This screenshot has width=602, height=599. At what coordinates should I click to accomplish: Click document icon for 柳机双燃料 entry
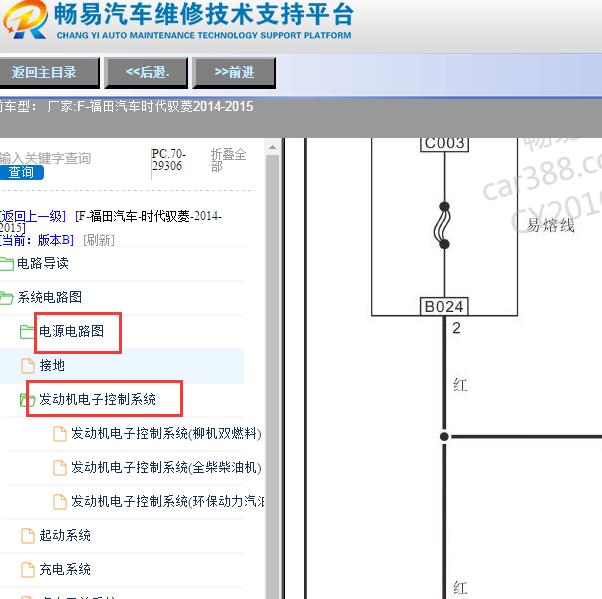click(x=60, y=434)
